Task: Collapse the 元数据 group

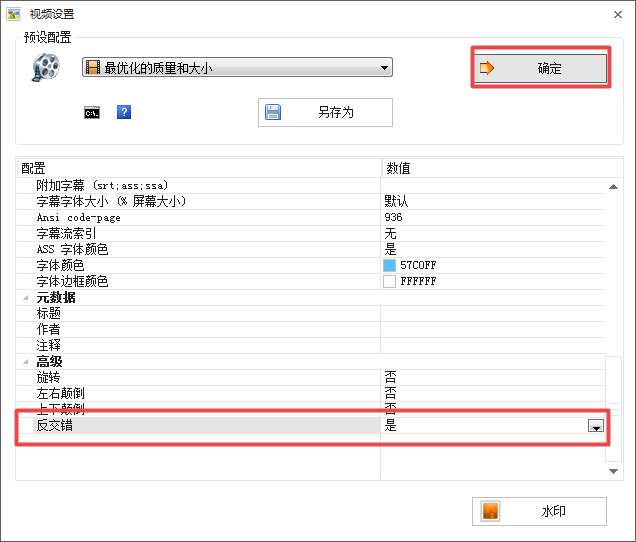Action: click(x=27, y=298)
